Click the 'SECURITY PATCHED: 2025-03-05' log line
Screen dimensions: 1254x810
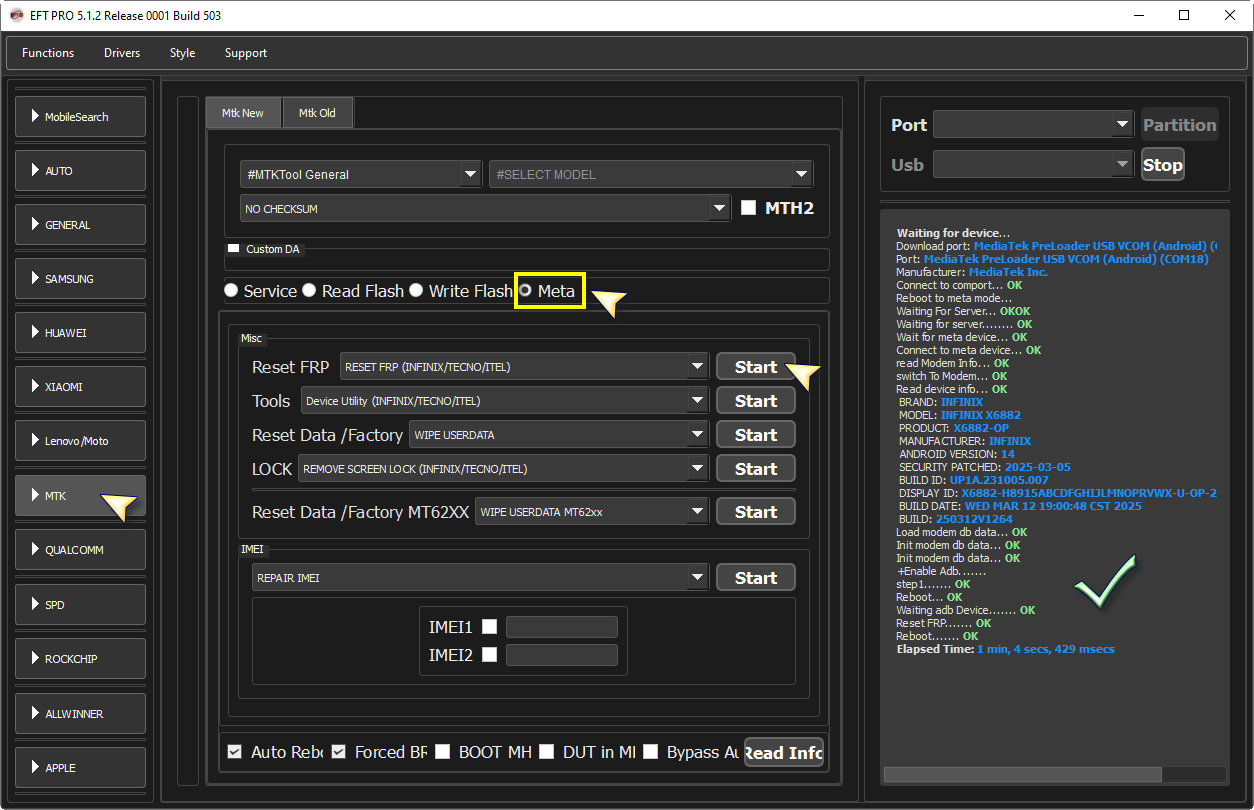985,467
